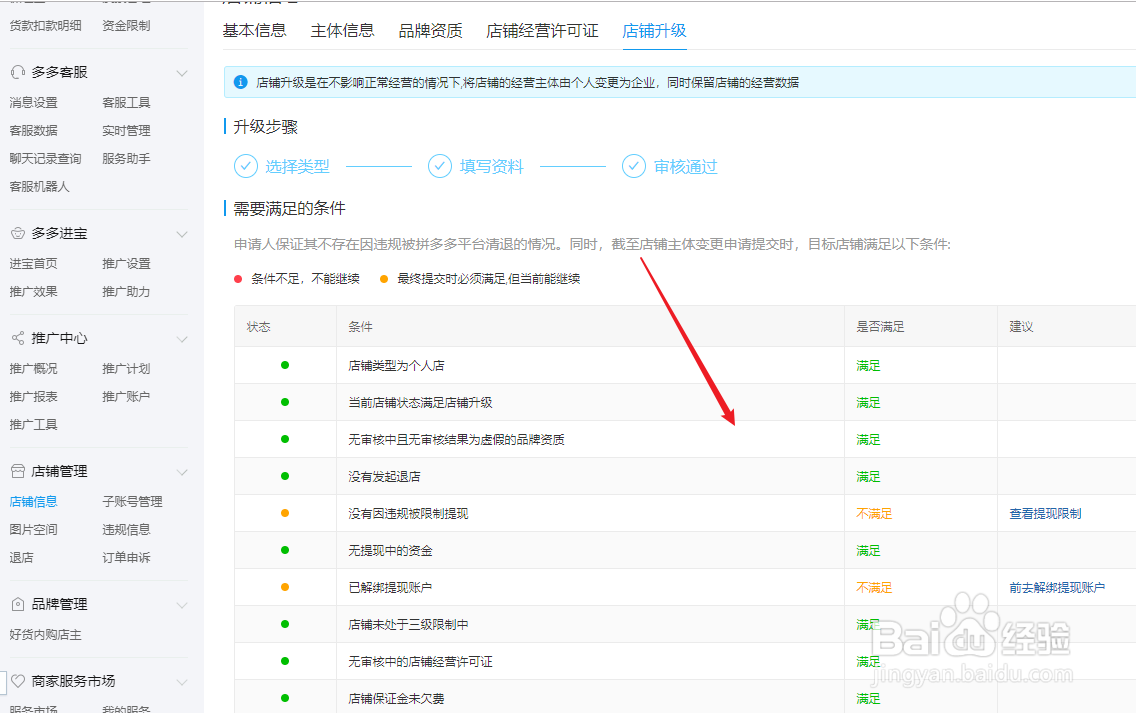Screen dimensions: 1136x713
Task: Switch to the 基本信息 tab
Action: [254, 30]
